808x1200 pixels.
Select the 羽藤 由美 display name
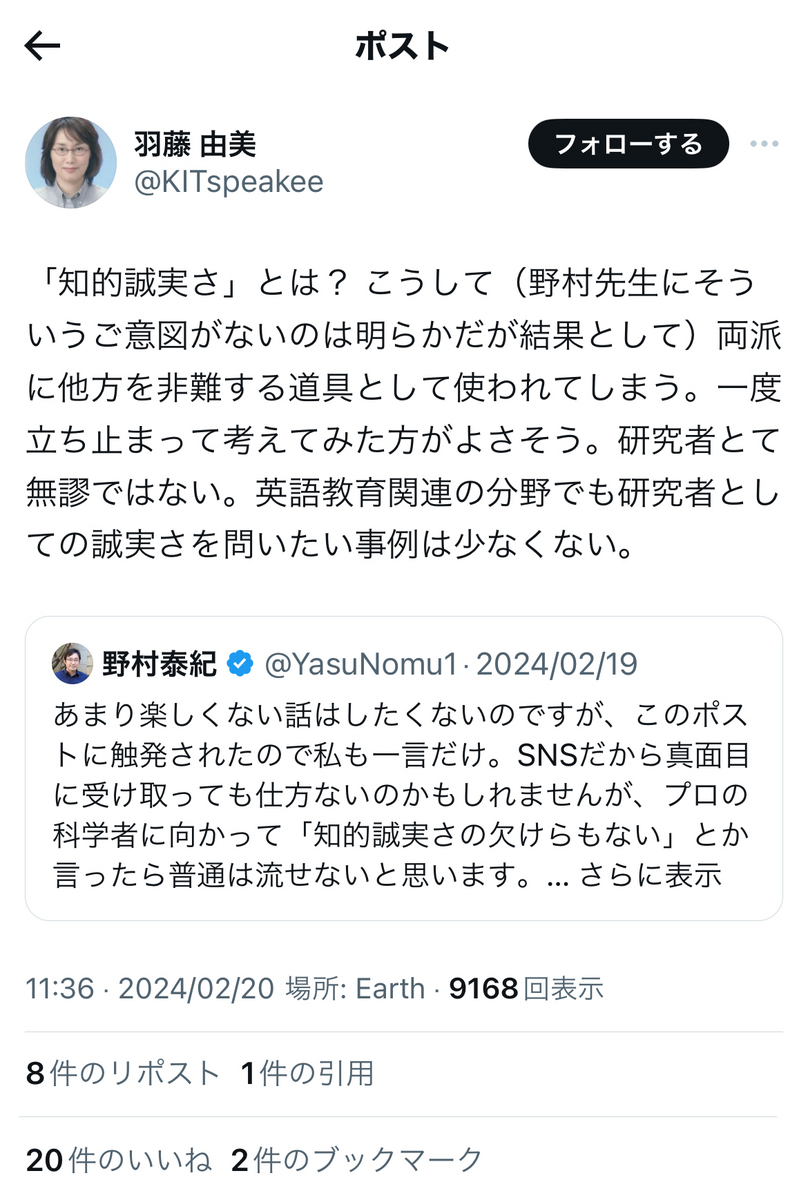195,143
